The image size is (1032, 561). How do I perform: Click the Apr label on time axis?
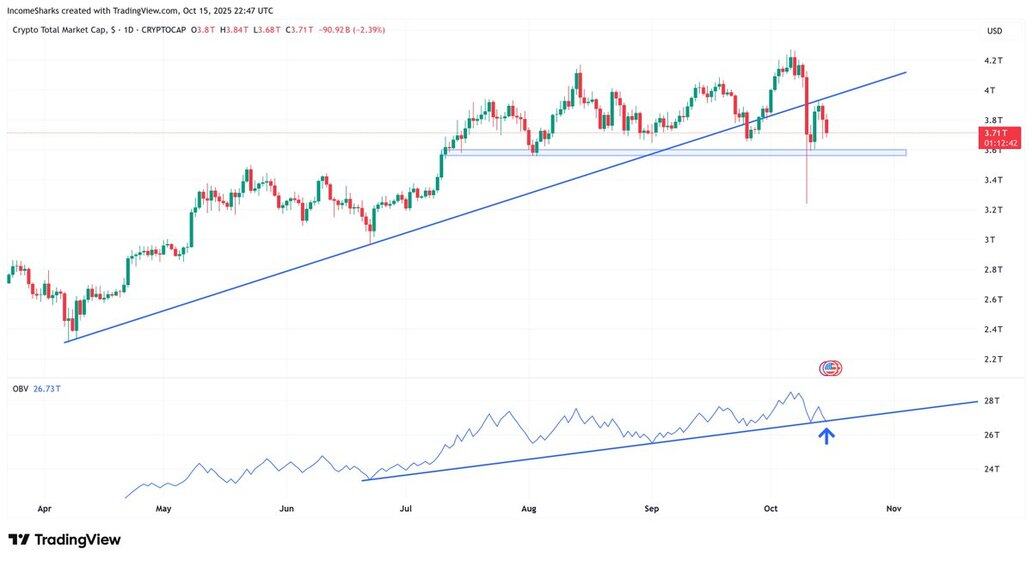pyautogui.click(x=44, y=508)
